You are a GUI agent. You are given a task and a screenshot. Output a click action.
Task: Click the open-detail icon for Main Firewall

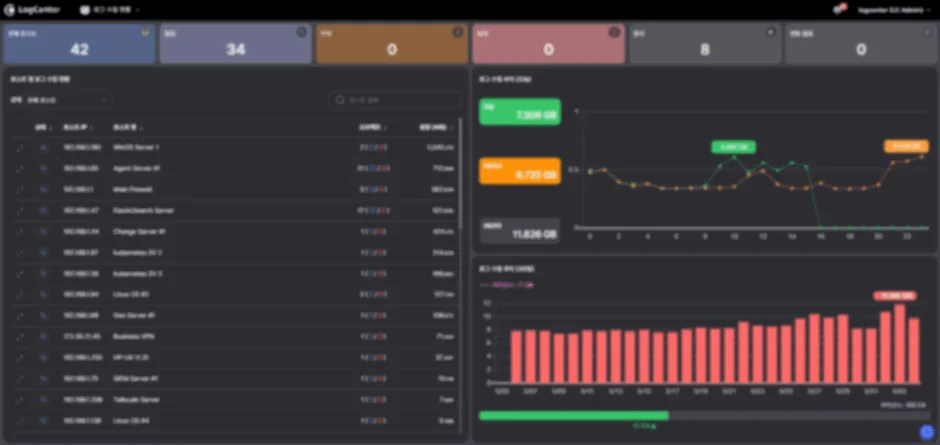tap(20, 190)
